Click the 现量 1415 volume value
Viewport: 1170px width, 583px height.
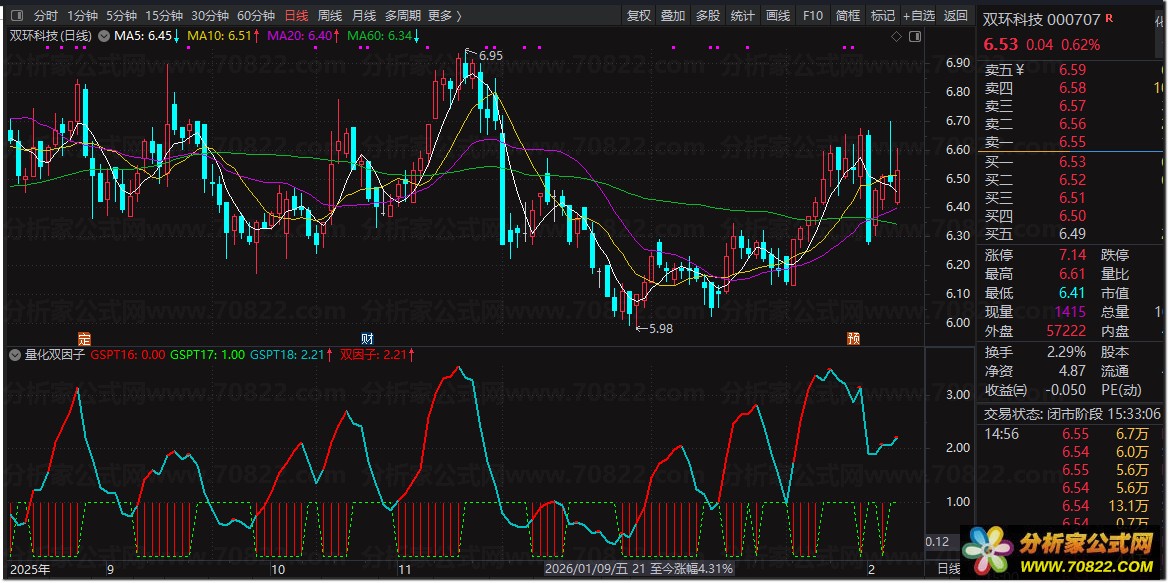coord(1072,312)
